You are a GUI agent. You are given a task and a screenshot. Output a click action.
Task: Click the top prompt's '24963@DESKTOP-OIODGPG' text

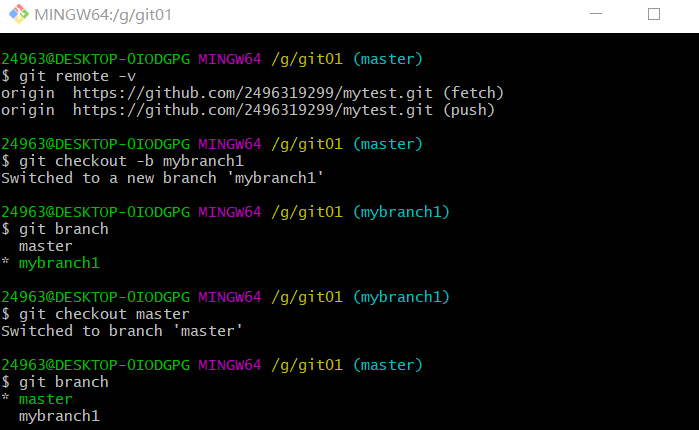click(x=95, y=59)
